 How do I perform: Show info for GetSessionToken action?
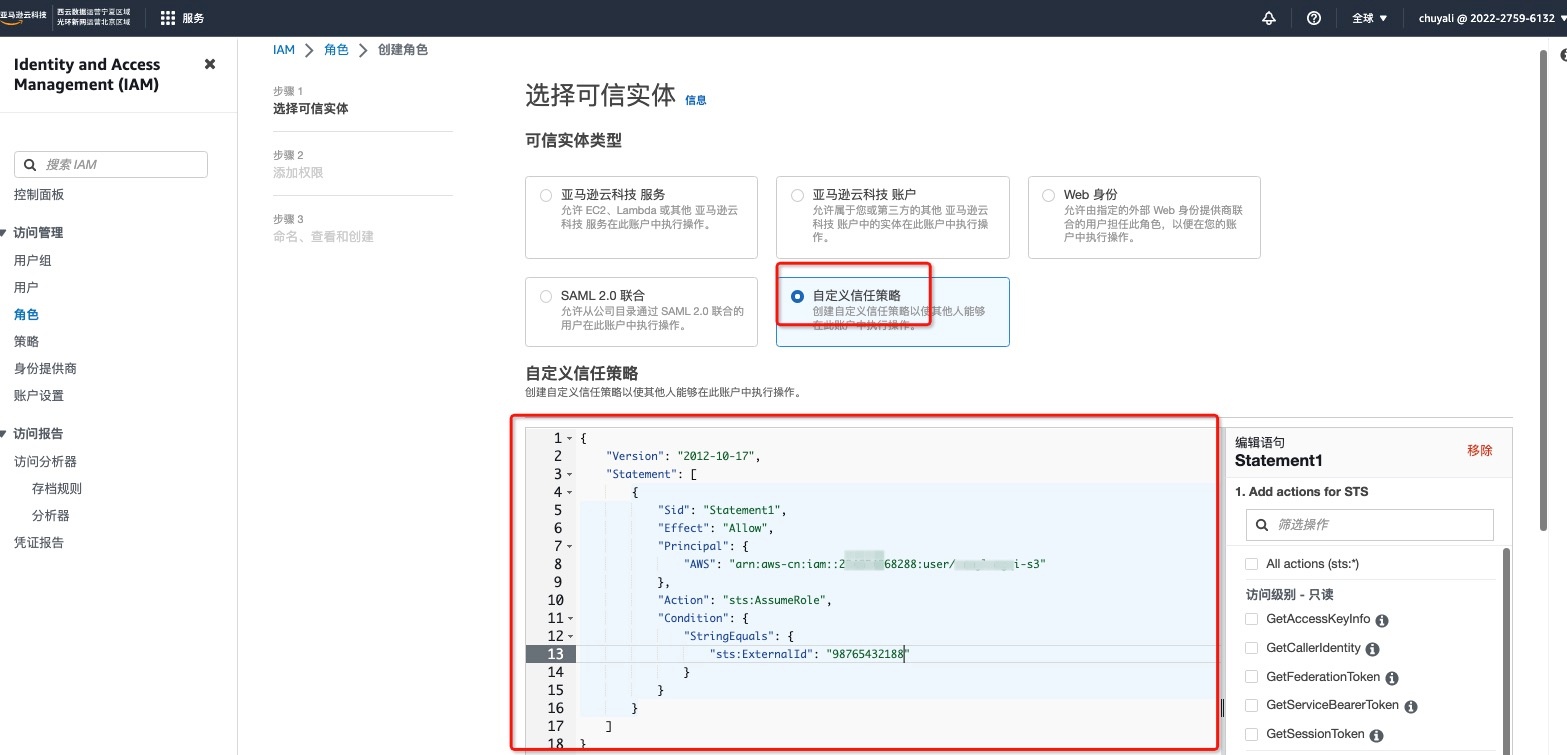tap(1376, 735)
